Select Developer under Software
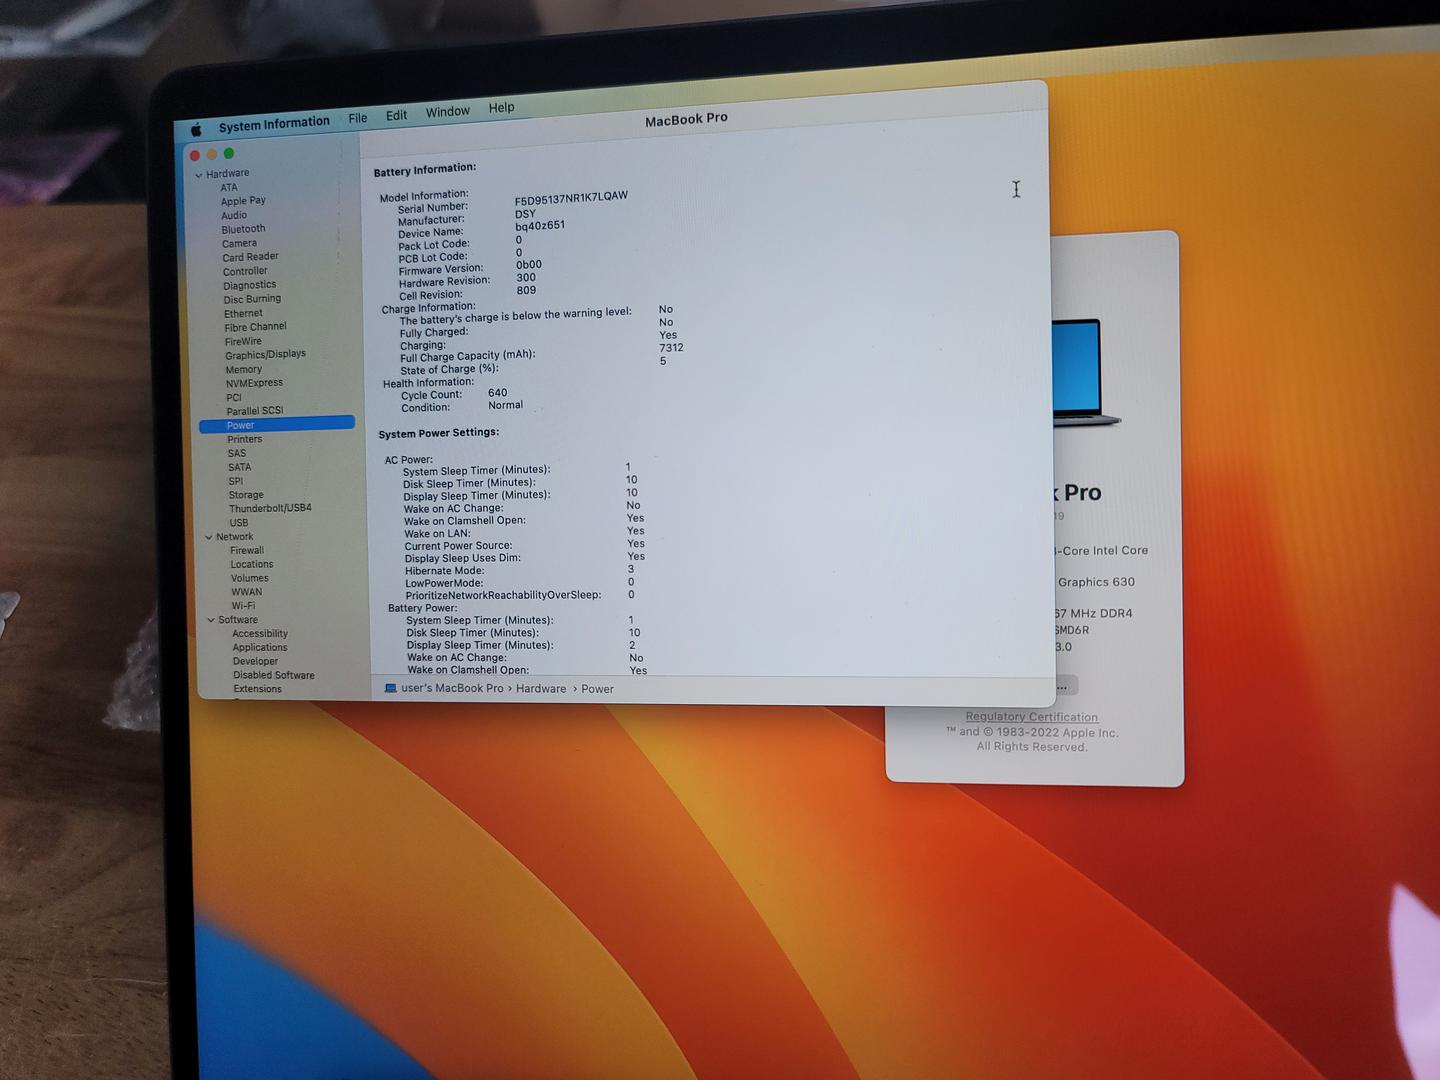 [x=255, y=661]
